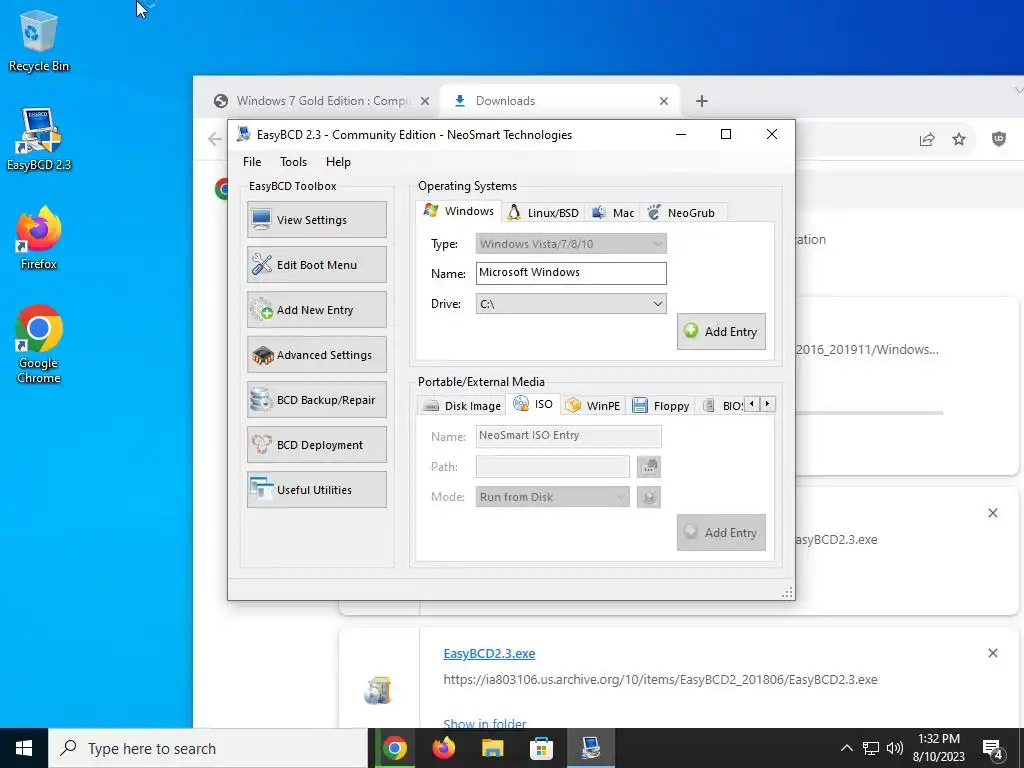Open the Edit Boot Menu section
1024x768 pixels.
[x=317, y=264]
